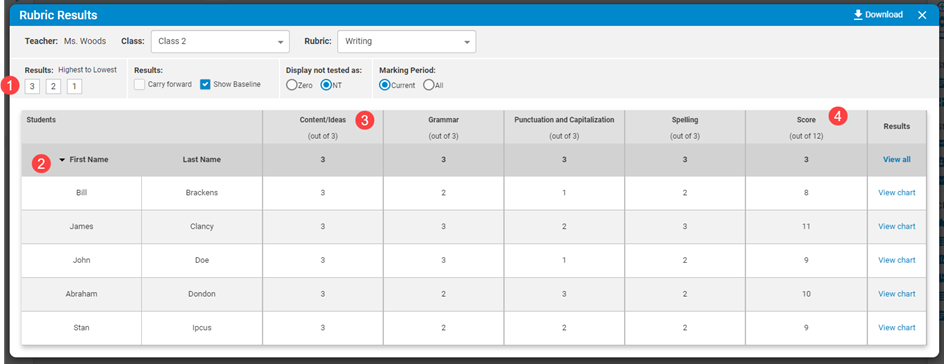Click the First Name sort arrow
The image size is (944, 364).
click(62, 160)
